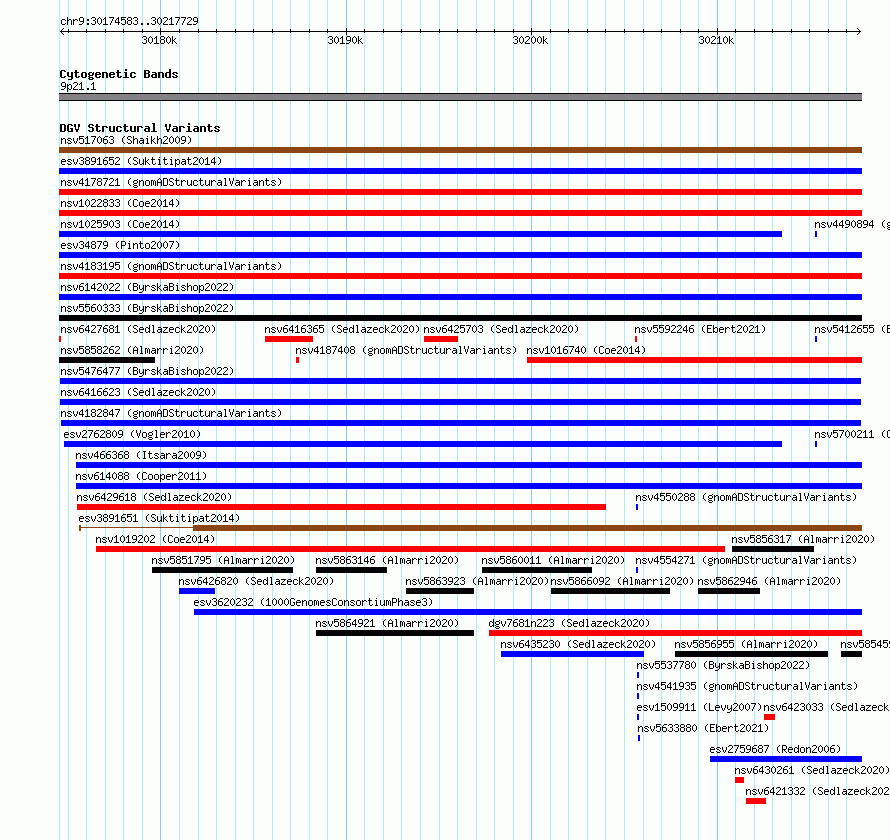The image size is (890, 840).
Task: Click nsv4554271 gnomADStructuralVariants label
Action: (746, 560)
